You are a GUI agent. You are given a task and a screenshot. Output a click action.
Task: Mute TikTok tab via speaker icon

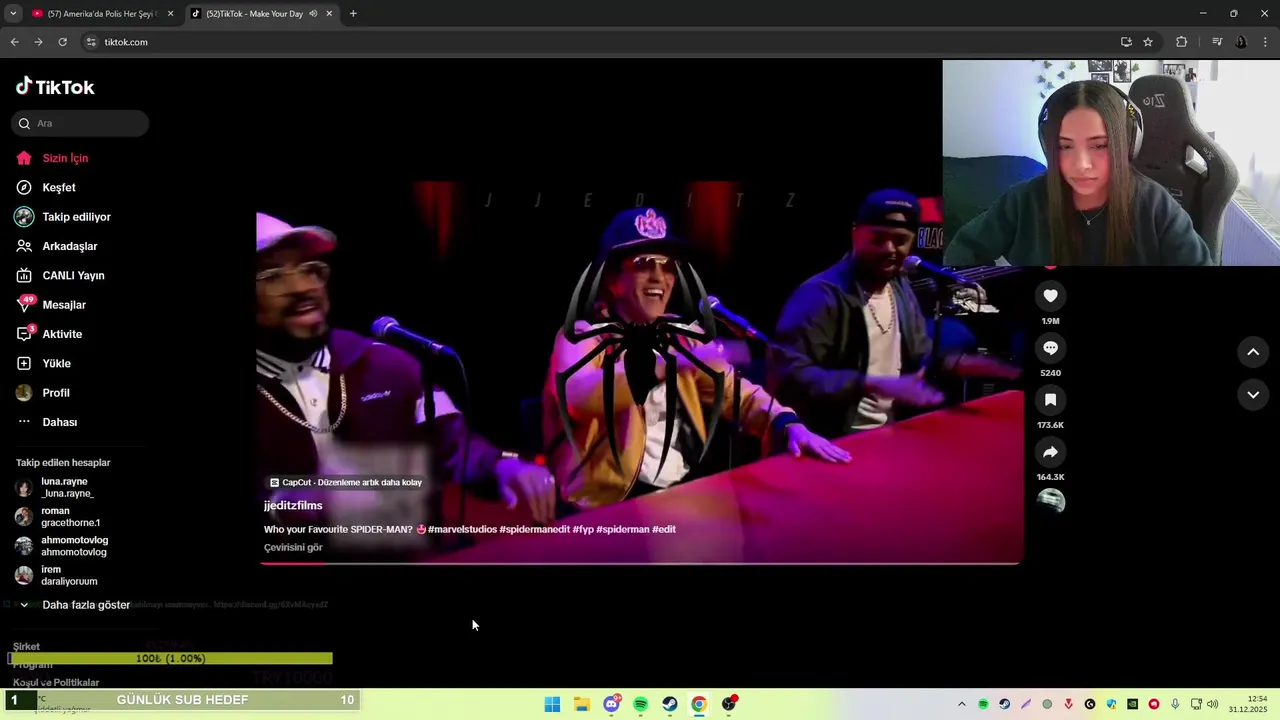click(313, 14)
